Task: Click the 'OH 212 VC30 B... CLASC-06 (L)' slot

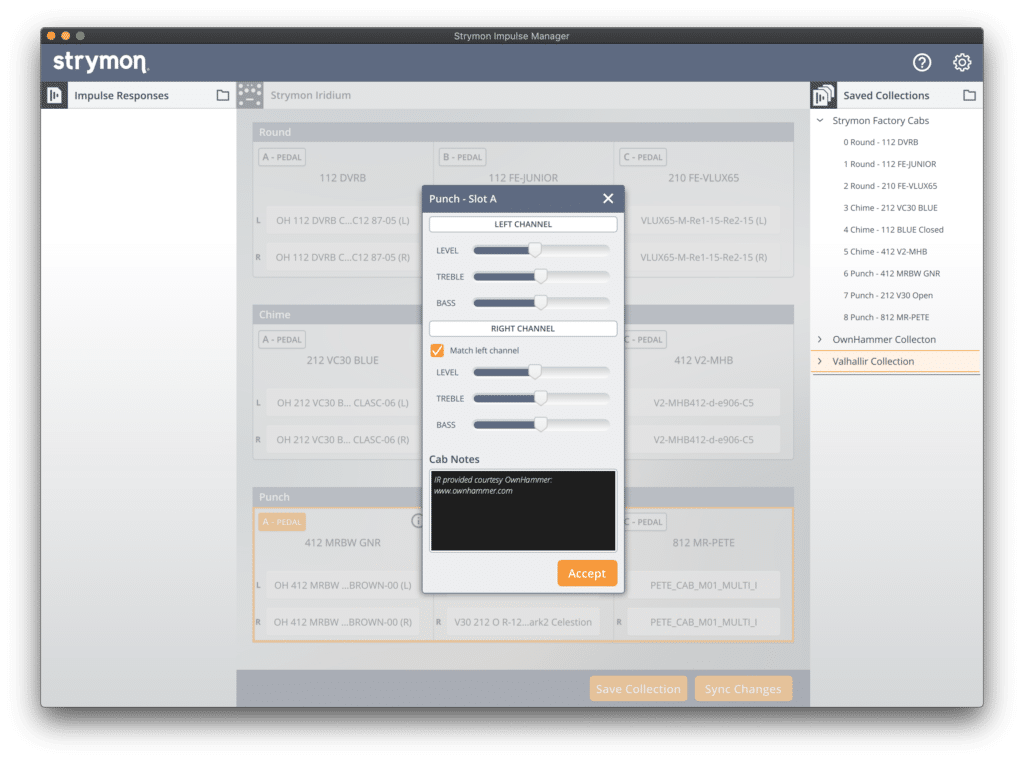Action: point(343,402)
